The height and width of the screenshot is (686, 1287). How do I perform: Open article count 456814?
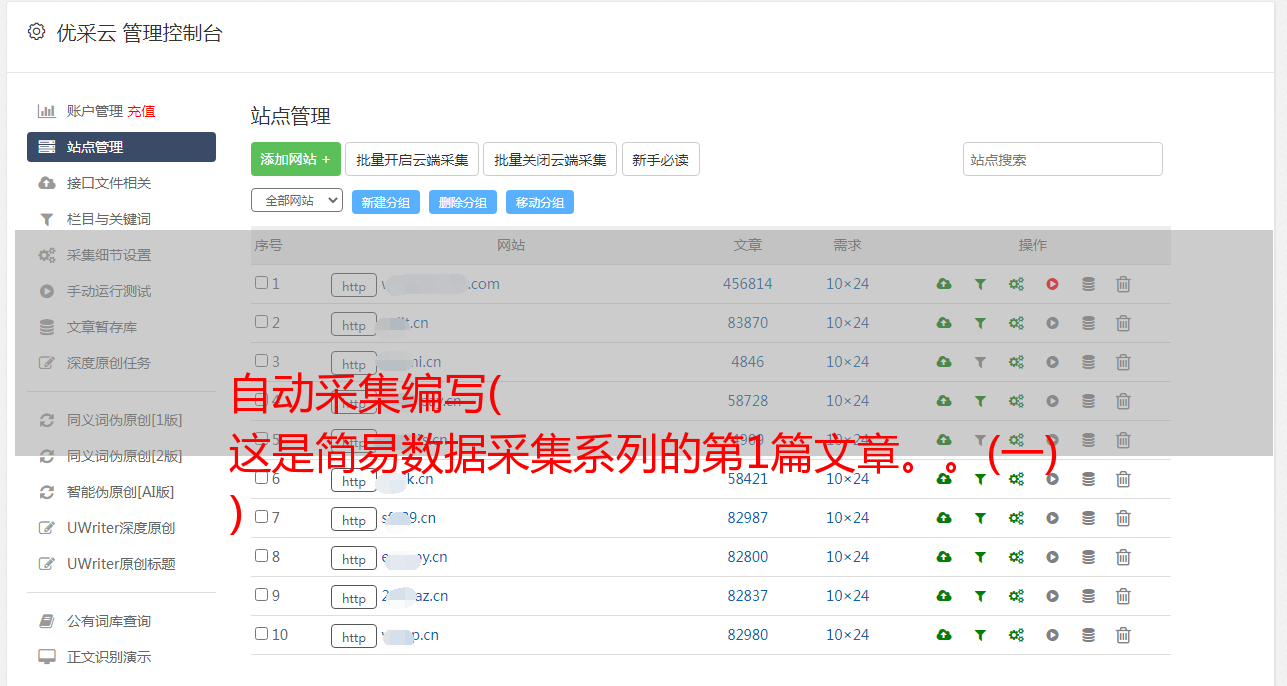(748, 284)
